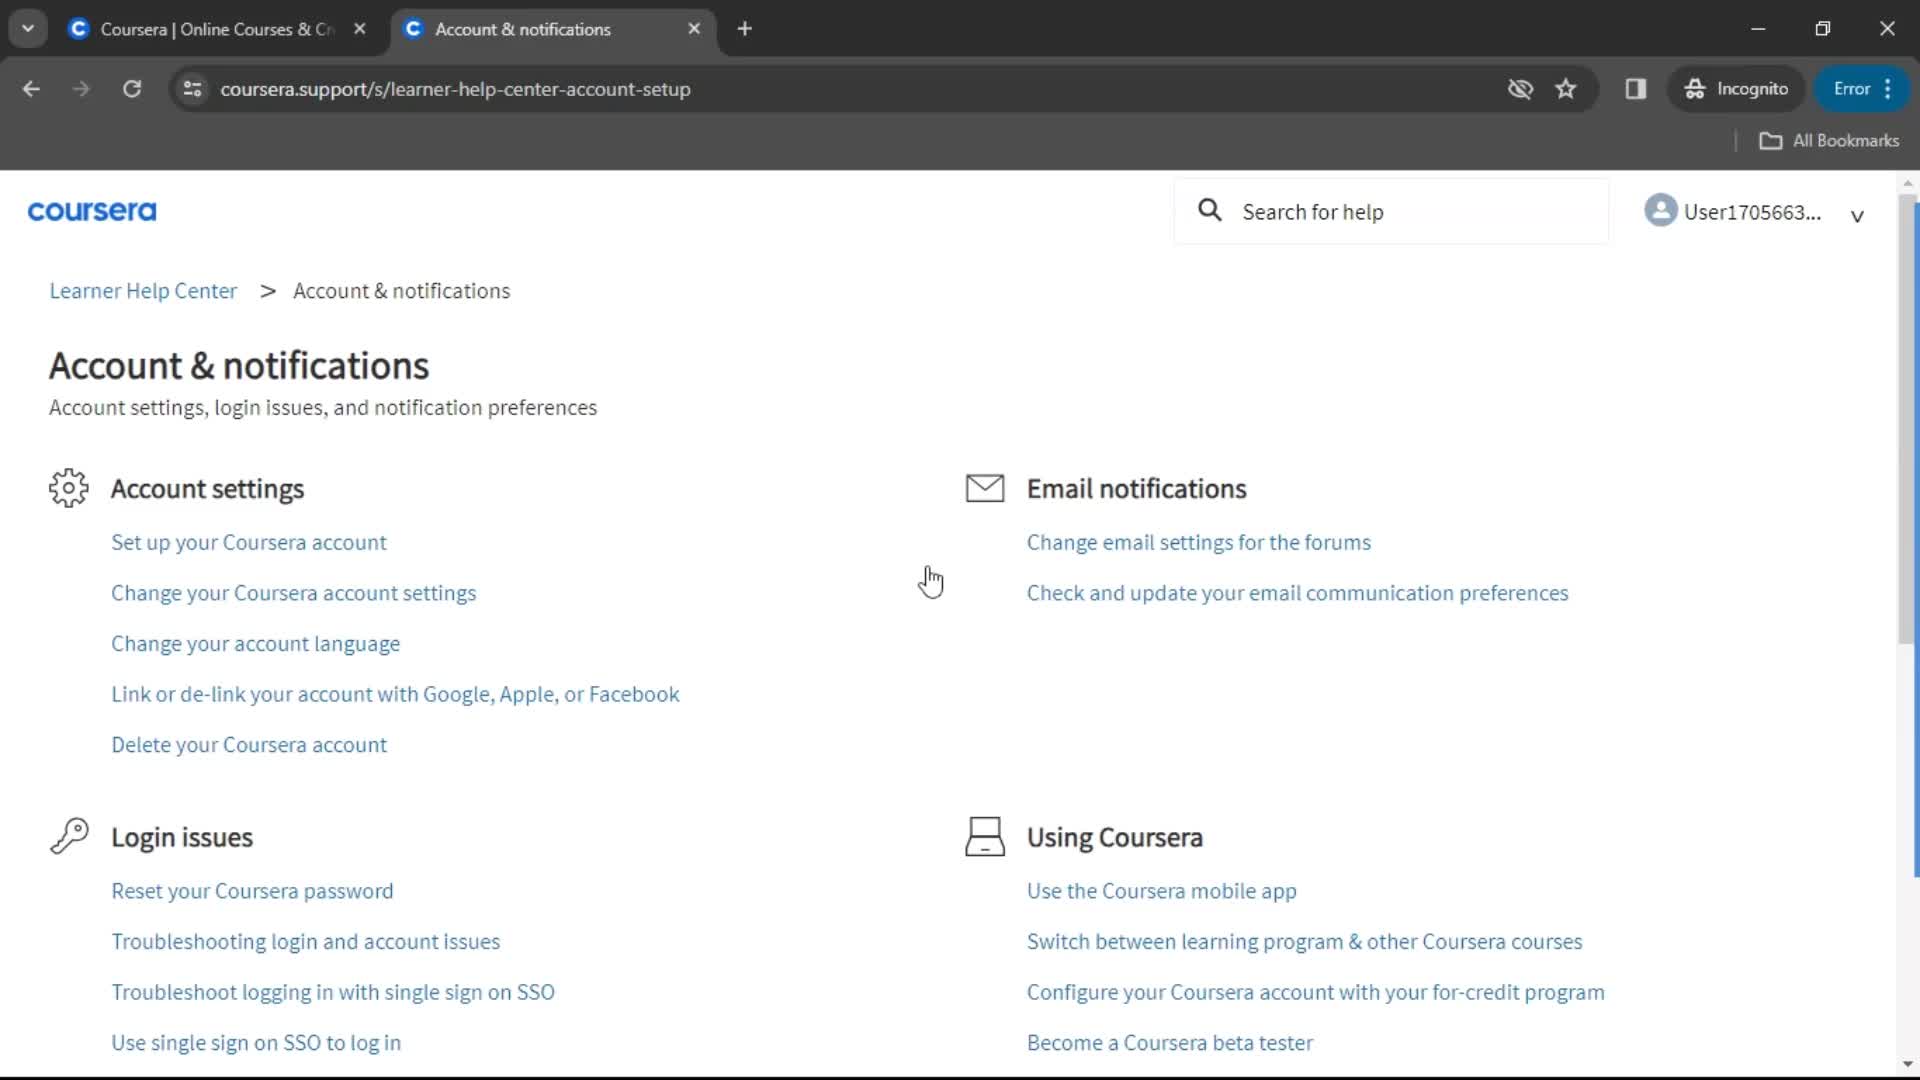This screenshot has height=1080, width=1920.
Task: Click the Login issues section heading
Action: (x=182, y=837)
